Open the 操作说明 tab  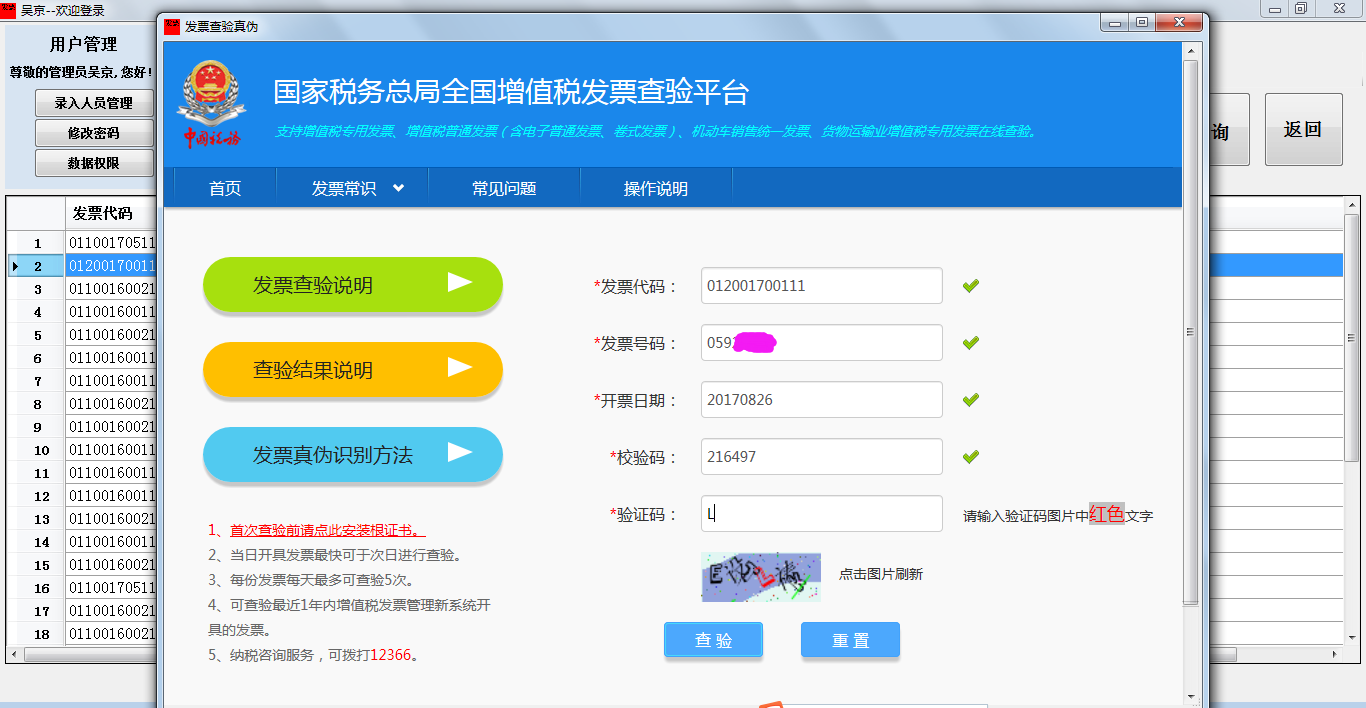point(656,188)
